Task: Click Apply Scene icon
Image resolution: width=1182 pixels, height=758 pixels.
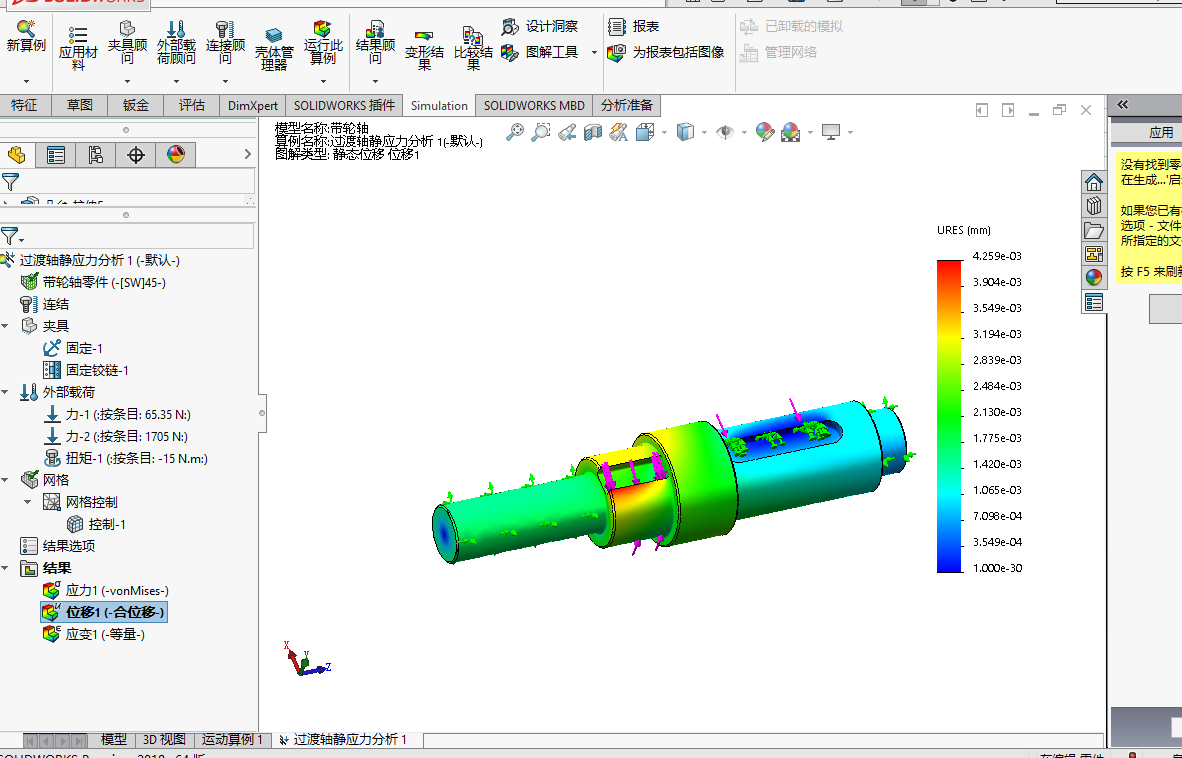Action: click(x=790, y=133)
